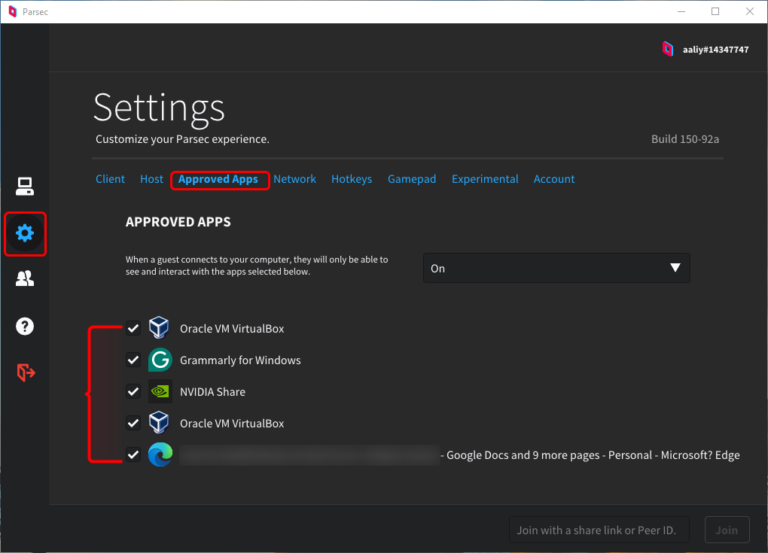
Task: Click the aaliy#14347747 username at top right
Action: [x=714, y=48]
